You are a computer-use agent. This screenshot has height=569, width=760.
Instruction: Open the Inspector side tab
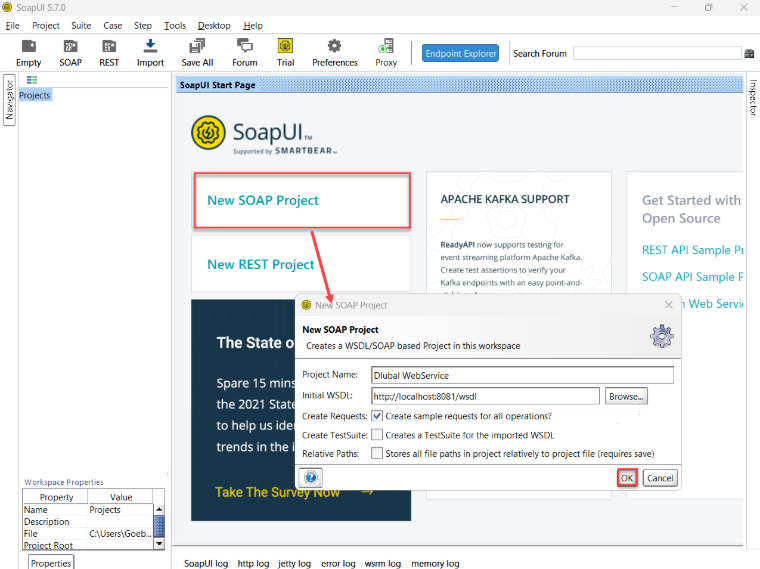(x=753, y=97)
